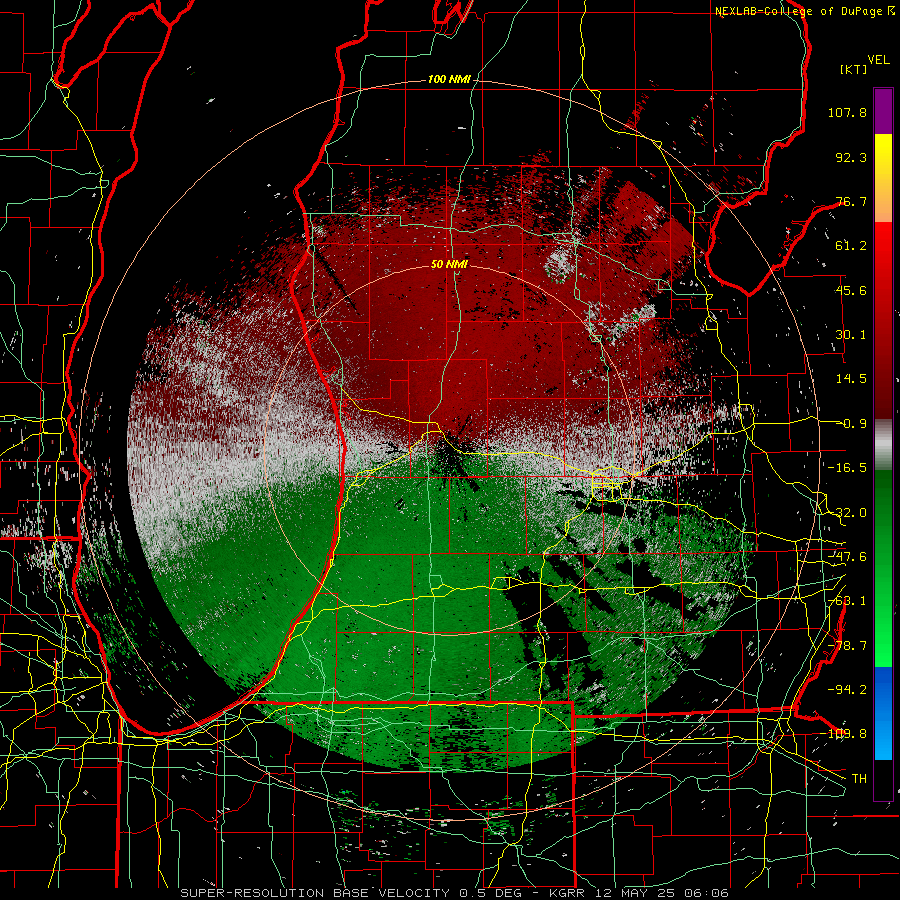Pick the gray near-zero color bar segment
Viewport: 900px width, 900px height.
coord(883,445)
